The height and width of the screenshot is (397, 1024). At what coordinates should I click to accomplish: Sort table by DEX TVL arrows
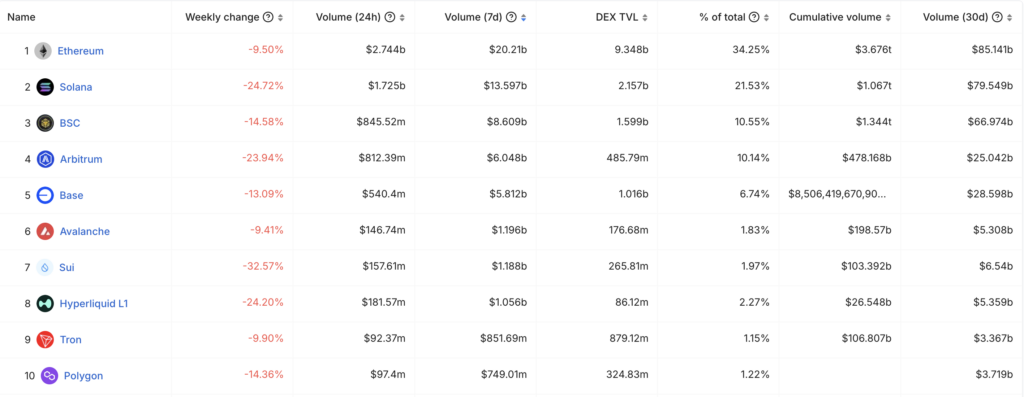point(645,18)
